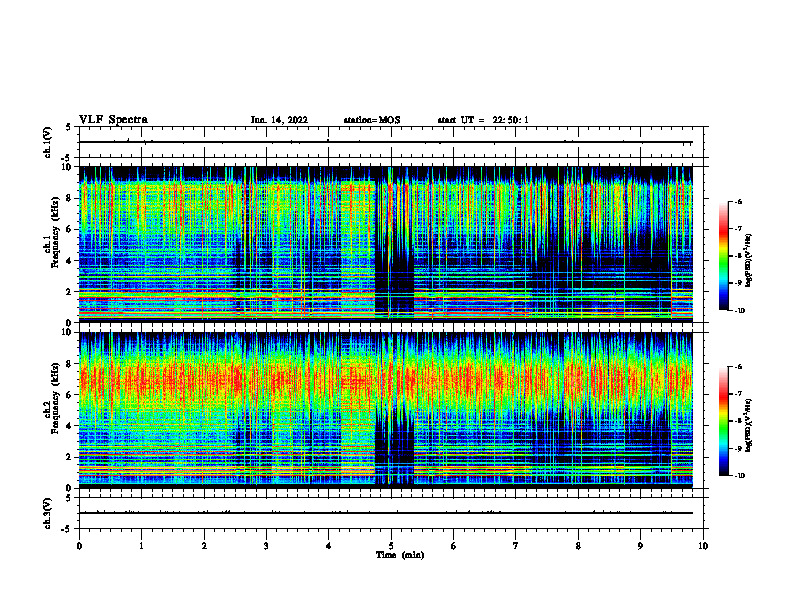This screenshot has width=792, height=612.
Task: Click the "2" kHz tick on ch.1 frequency axis
Action: (69, 291)
